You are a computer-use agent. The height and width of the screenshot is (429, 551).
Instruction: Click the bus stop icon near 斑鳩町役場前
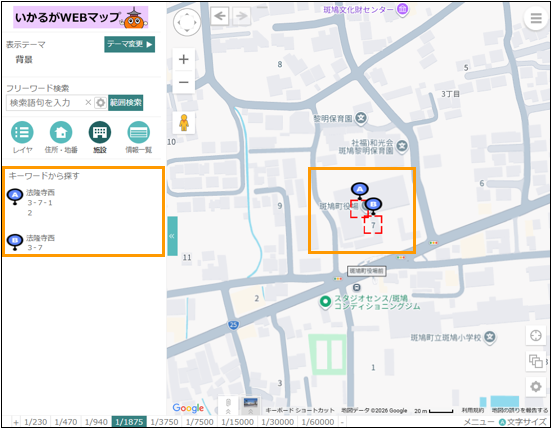pyautogui.click(x=357, y=288)
